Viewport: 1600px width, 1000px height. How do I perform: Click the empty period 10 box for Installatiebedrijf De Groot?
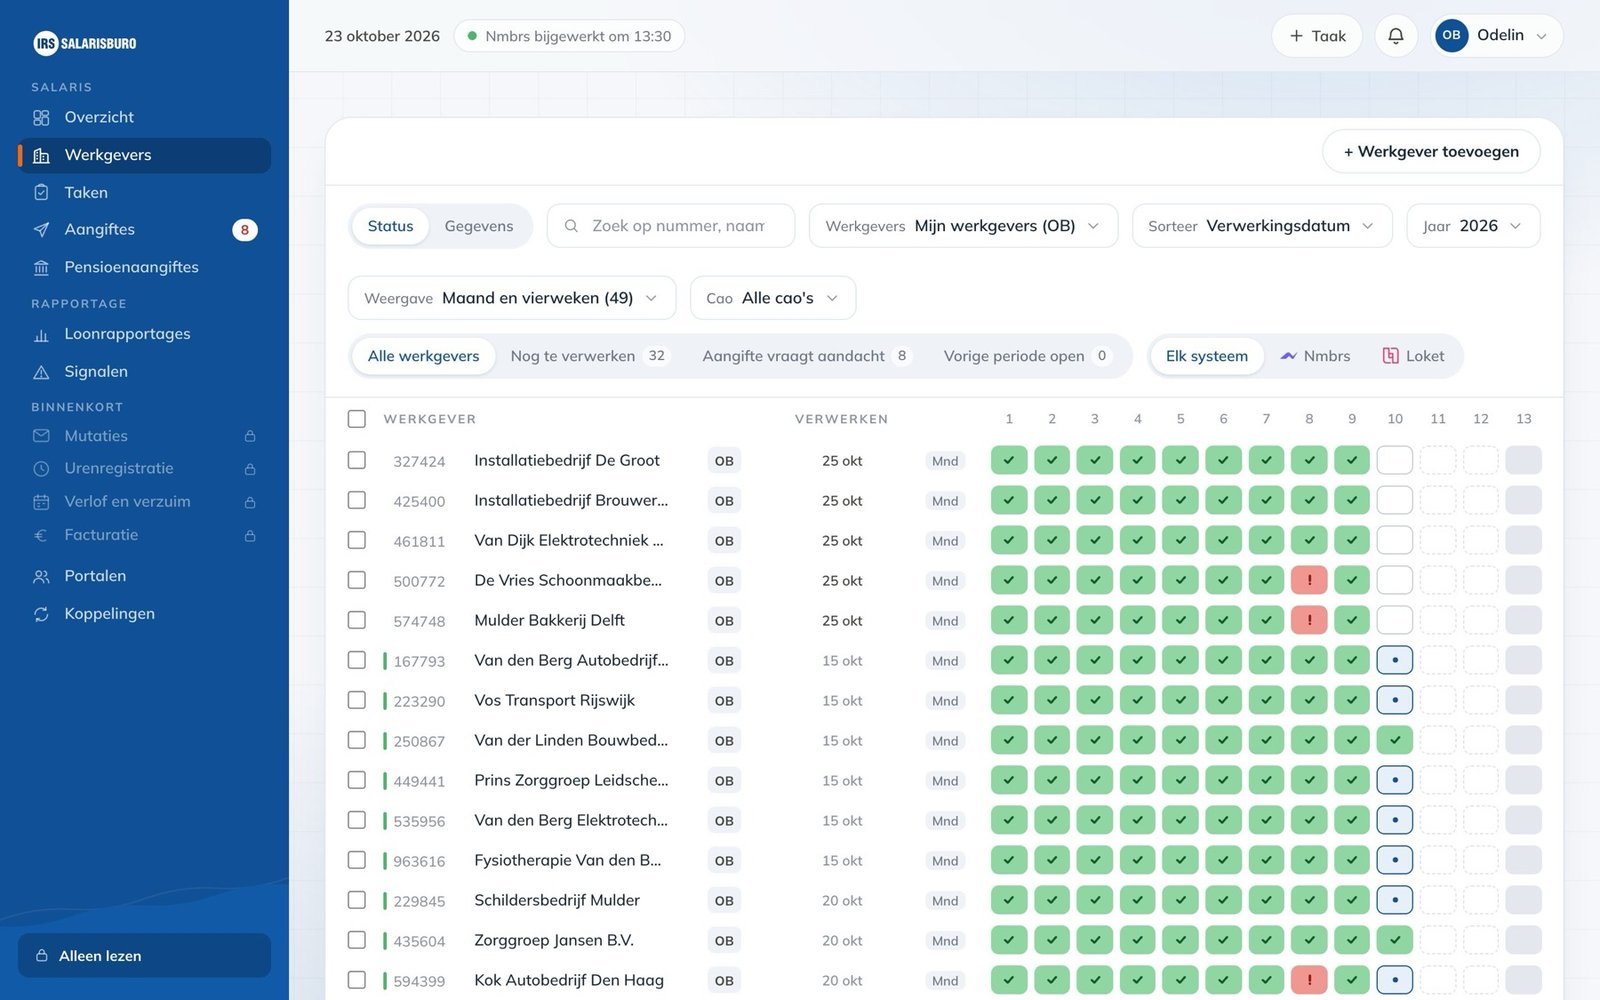pyautogui.click(x=1395, y=460)
